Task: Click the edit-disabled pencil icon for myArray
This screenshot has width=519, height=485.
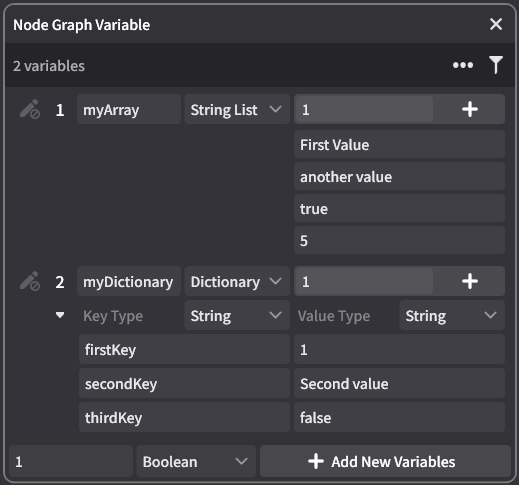Action: coord(30,109)
